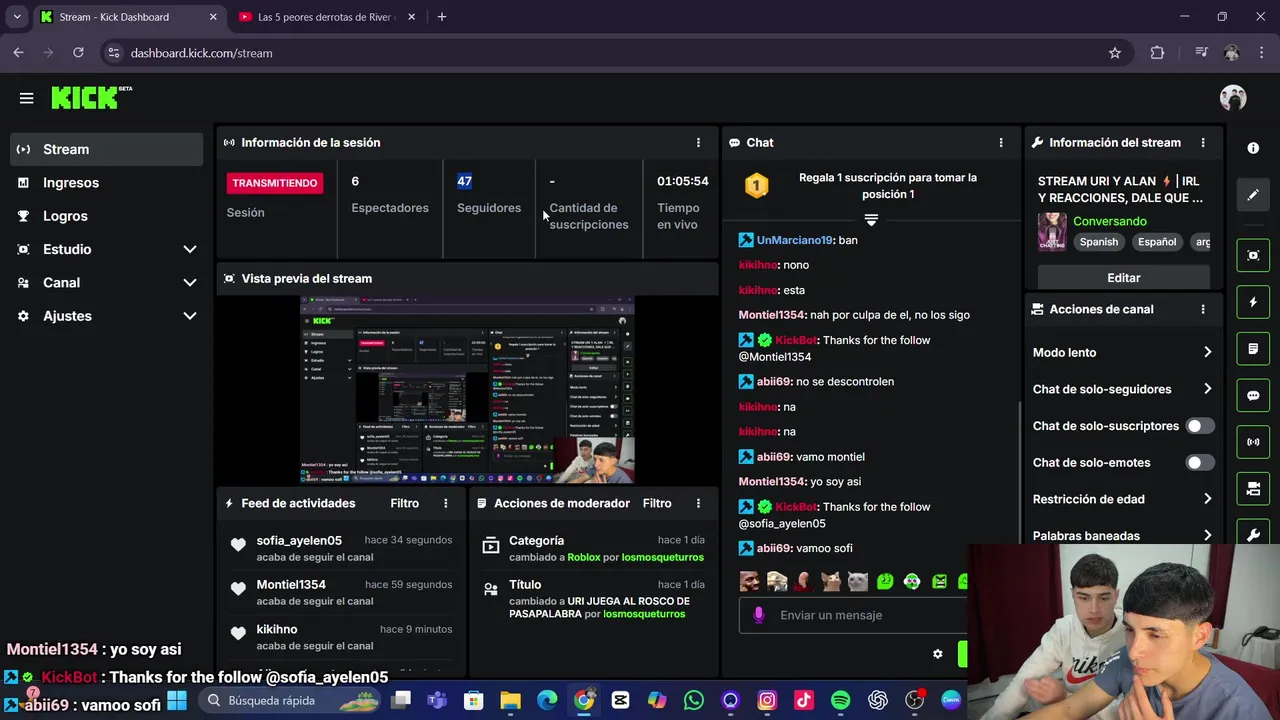Expand Ajustes submenu in sidebar

(x=189, y=316)
